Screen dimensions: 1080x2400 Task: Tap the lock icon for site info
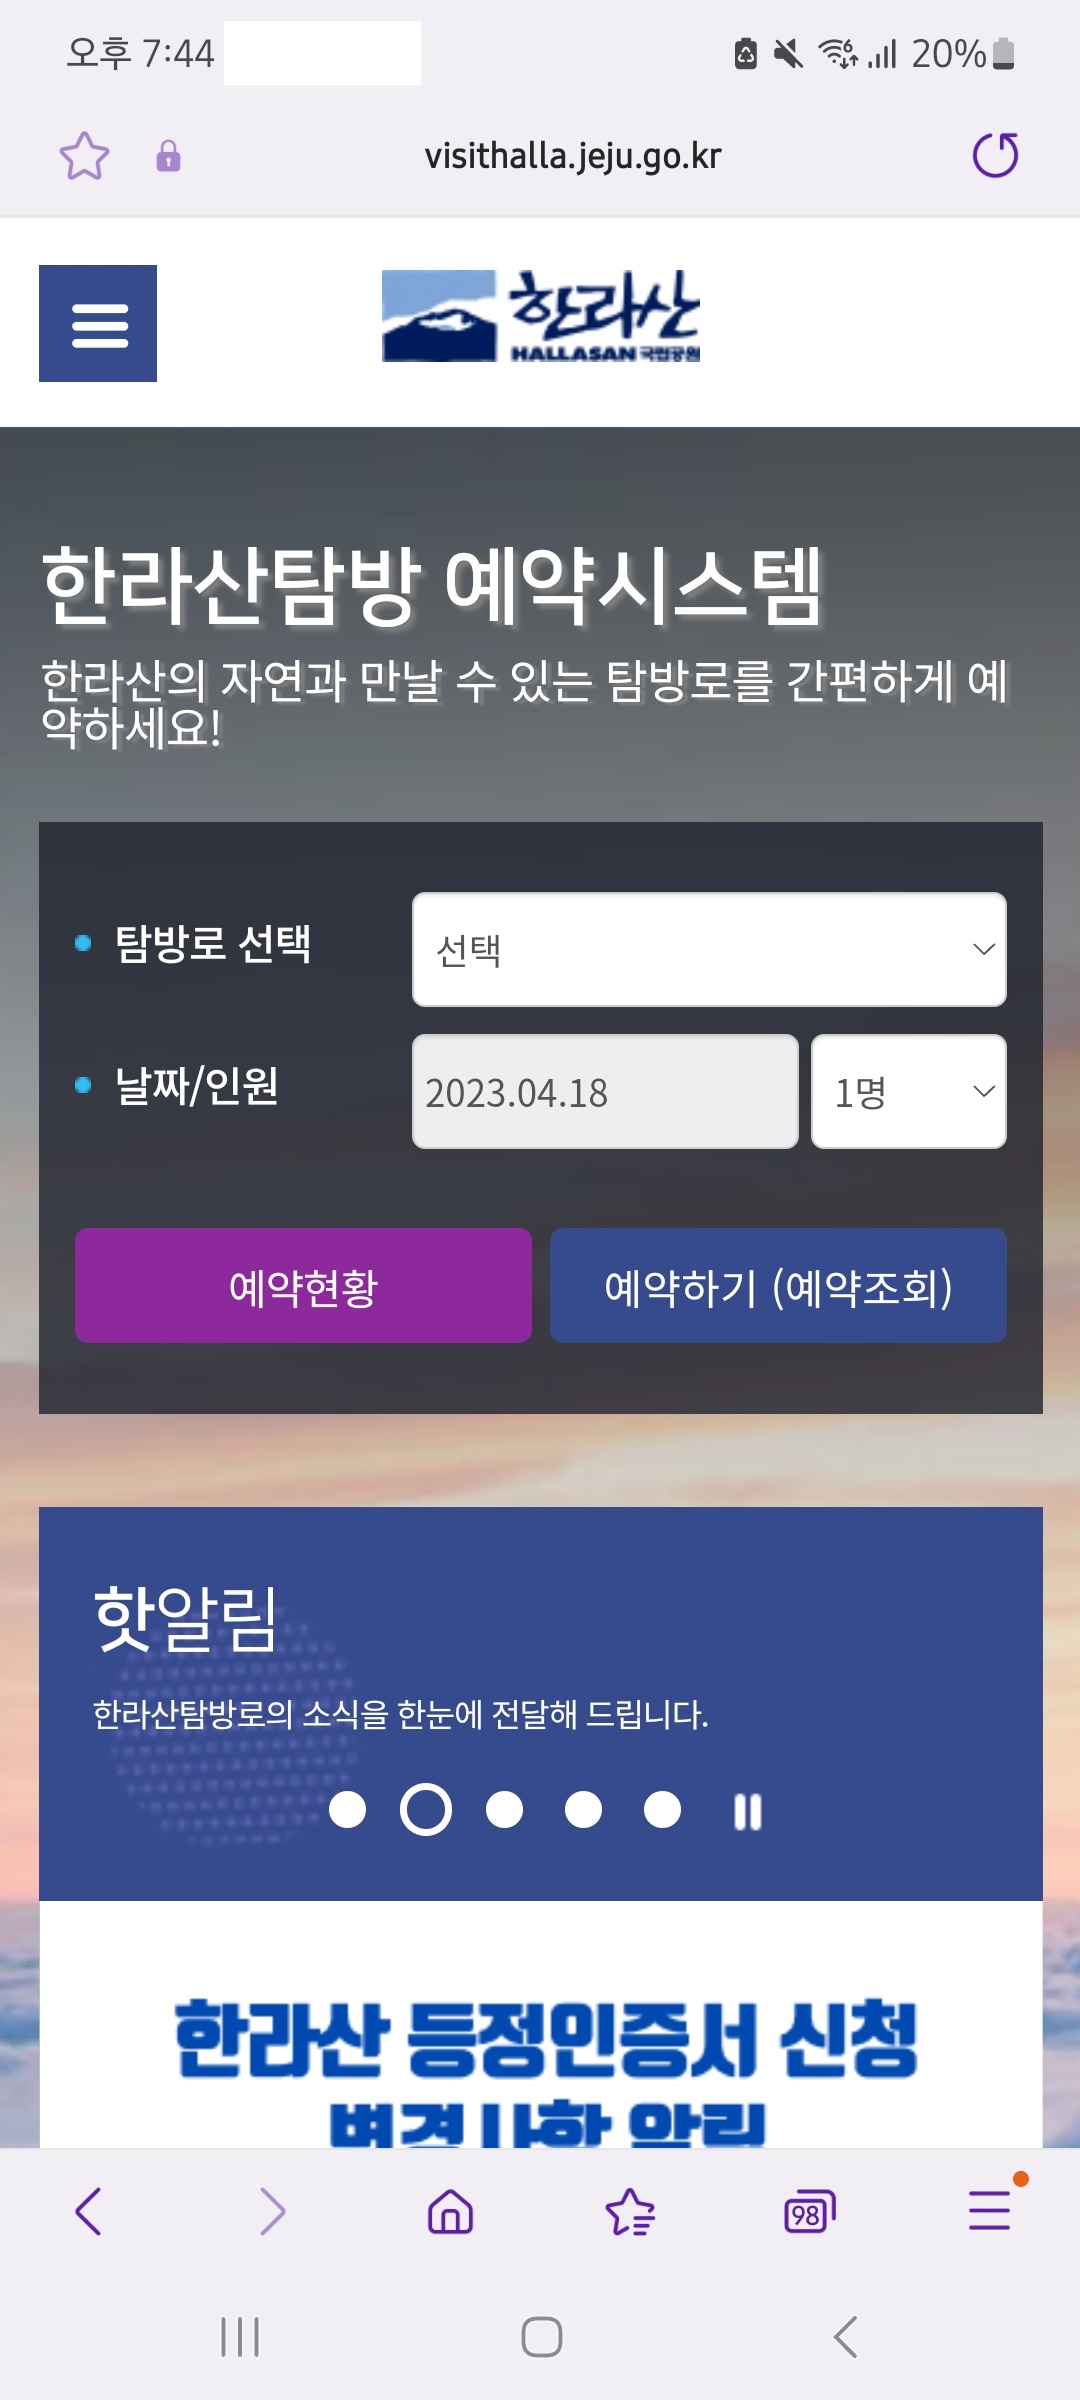pos(168,156)
